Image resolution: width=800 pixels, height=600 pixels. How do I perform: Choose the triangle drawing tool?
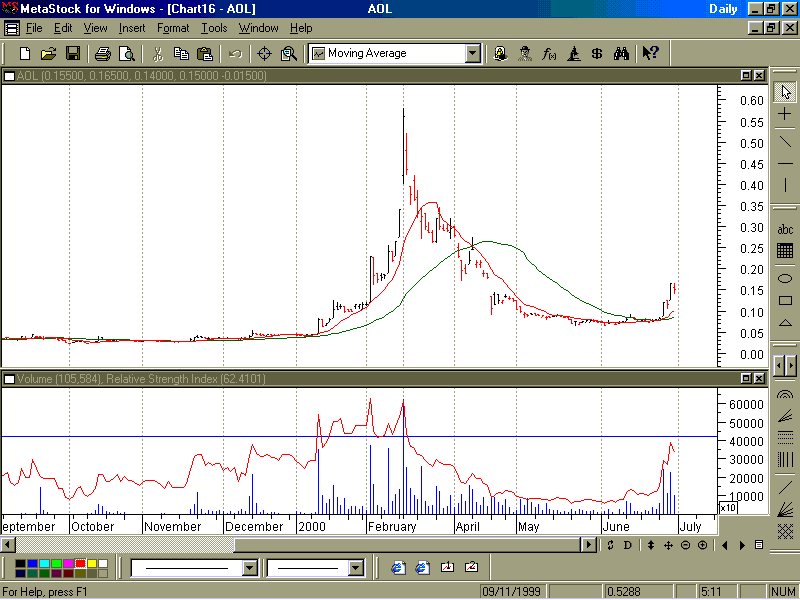click(x=785, y=323)
